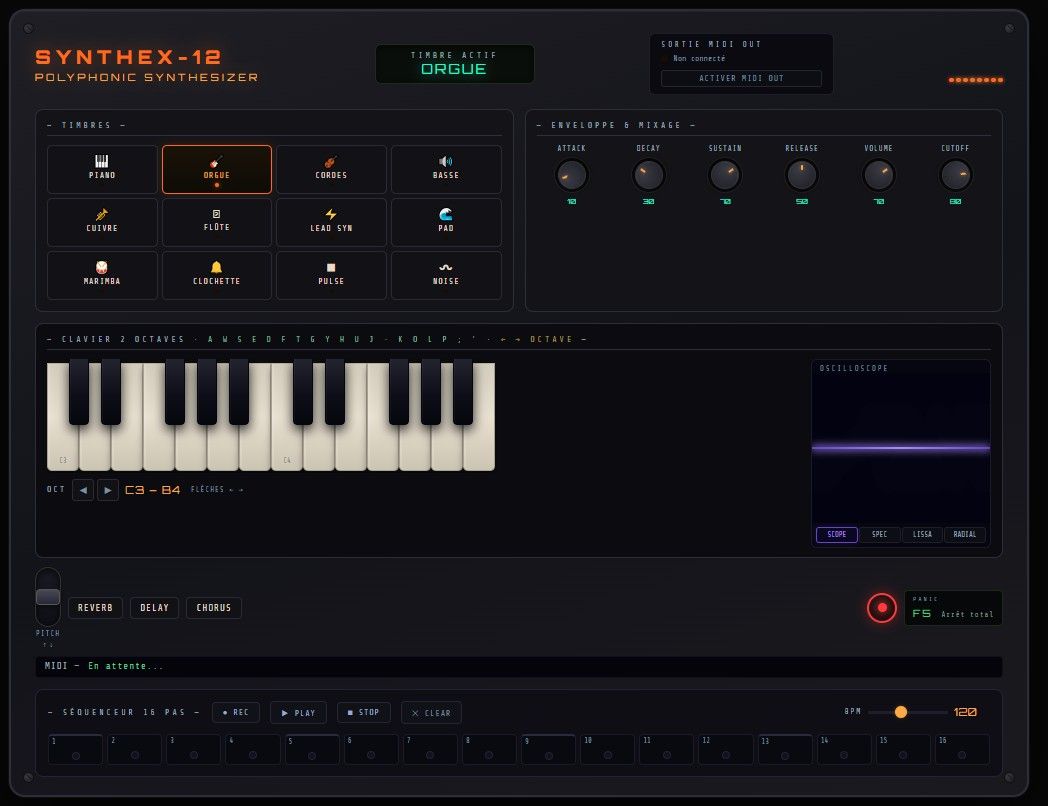Enable the Reverb effect
This screenshot has width=1048, height=806.
pyautogui.click(x=95, y=608)
